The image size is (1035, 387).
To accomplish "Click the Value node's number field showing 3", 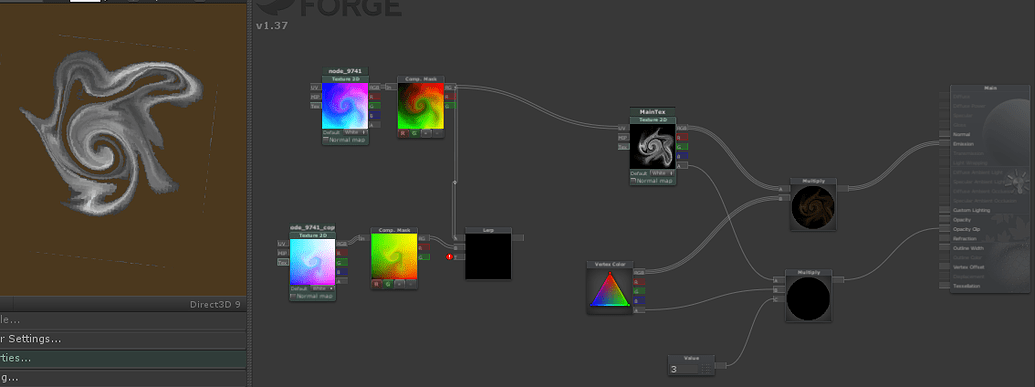I will (684, 369).
